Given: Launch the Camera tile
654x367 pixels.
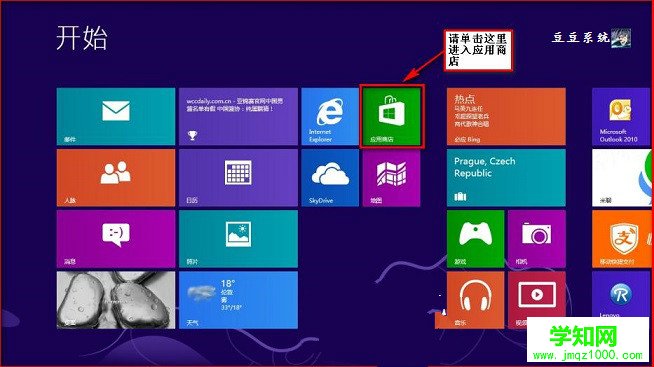Looking at the screenshot, I should coord(537,239).
